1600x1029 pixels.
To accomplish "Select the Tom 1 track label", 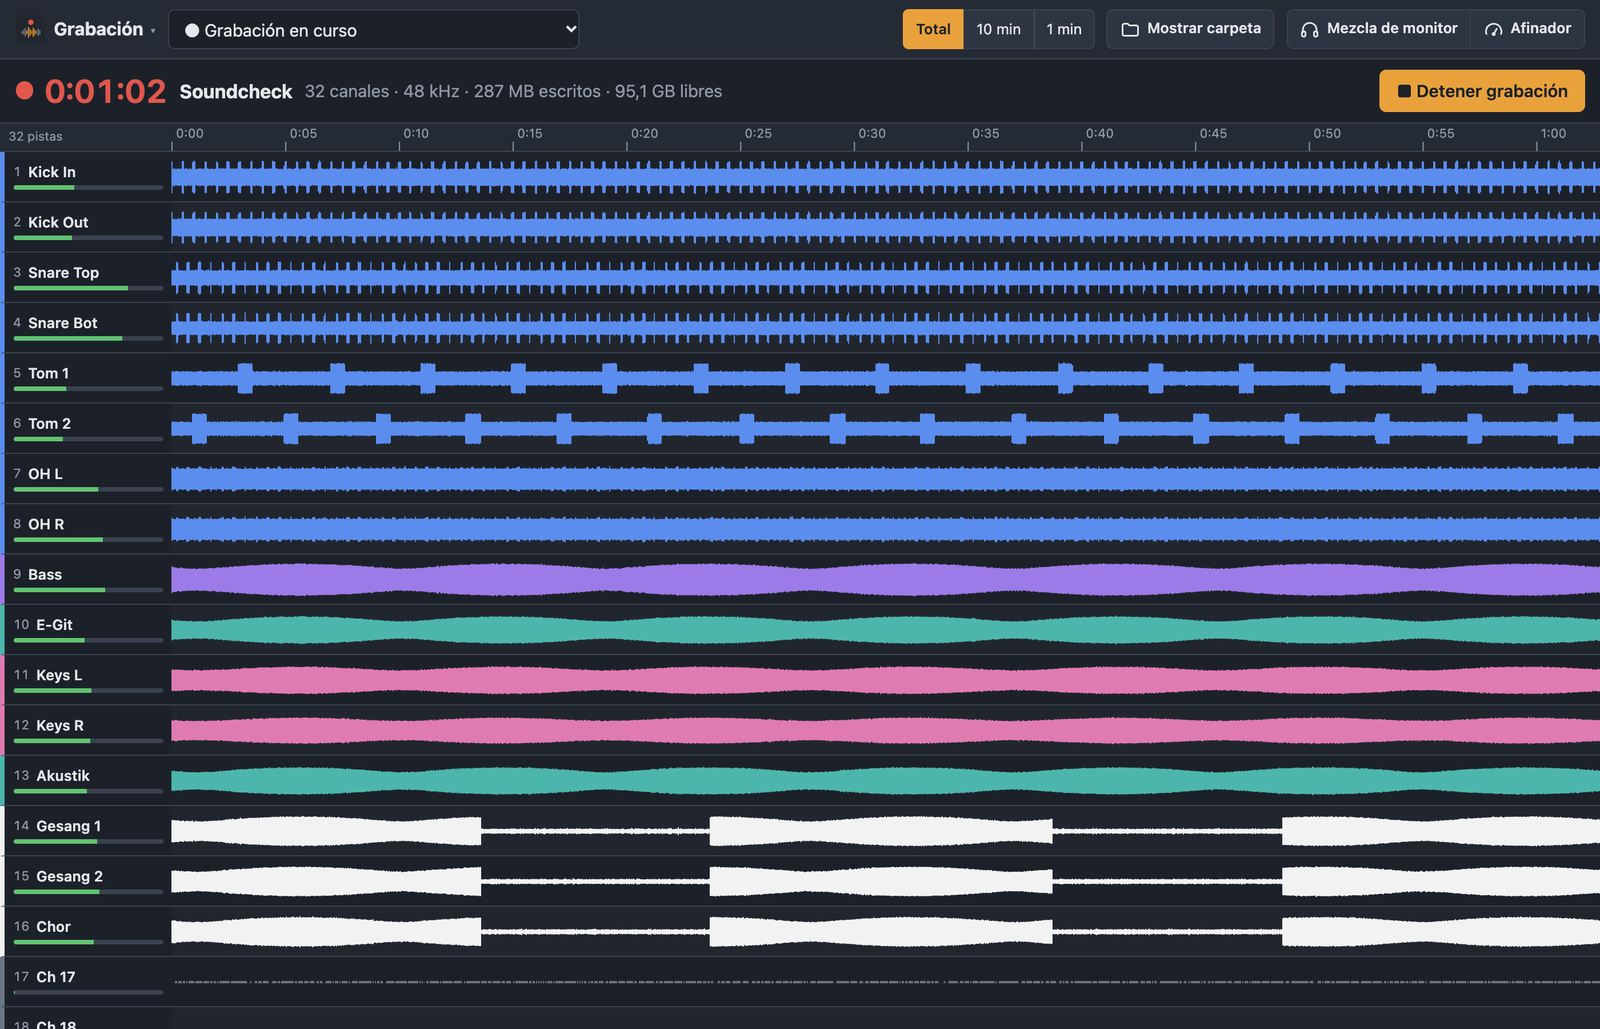I will (x=48, y=373).
